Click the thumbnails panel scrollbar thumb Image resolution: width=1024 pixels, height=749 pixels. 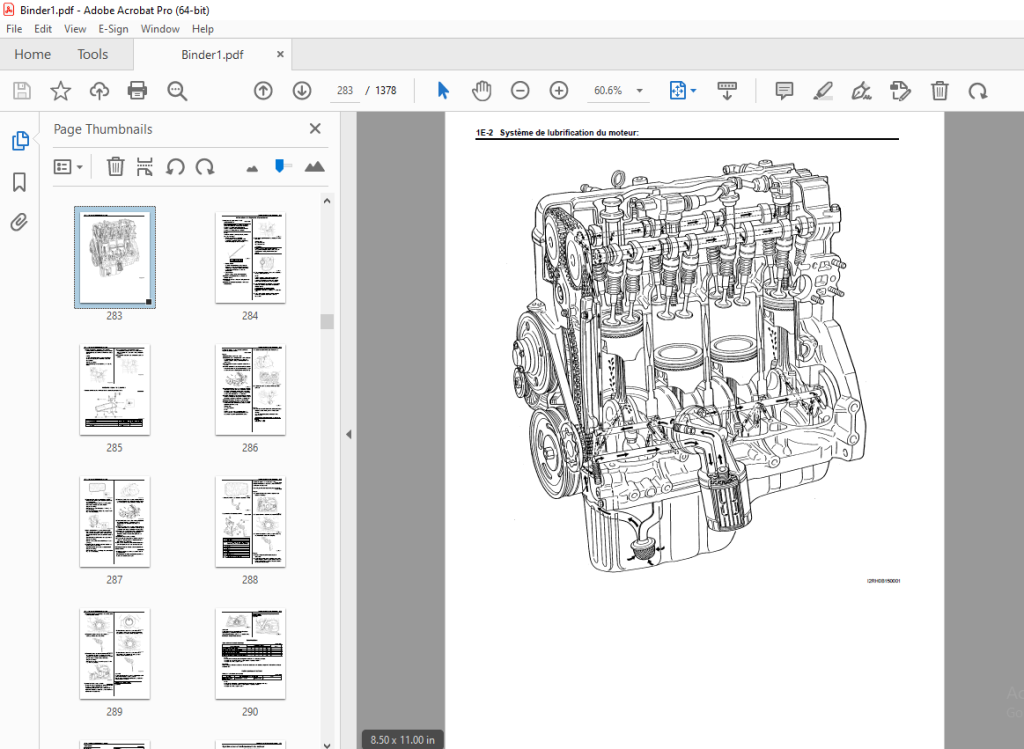coord(327,321)
